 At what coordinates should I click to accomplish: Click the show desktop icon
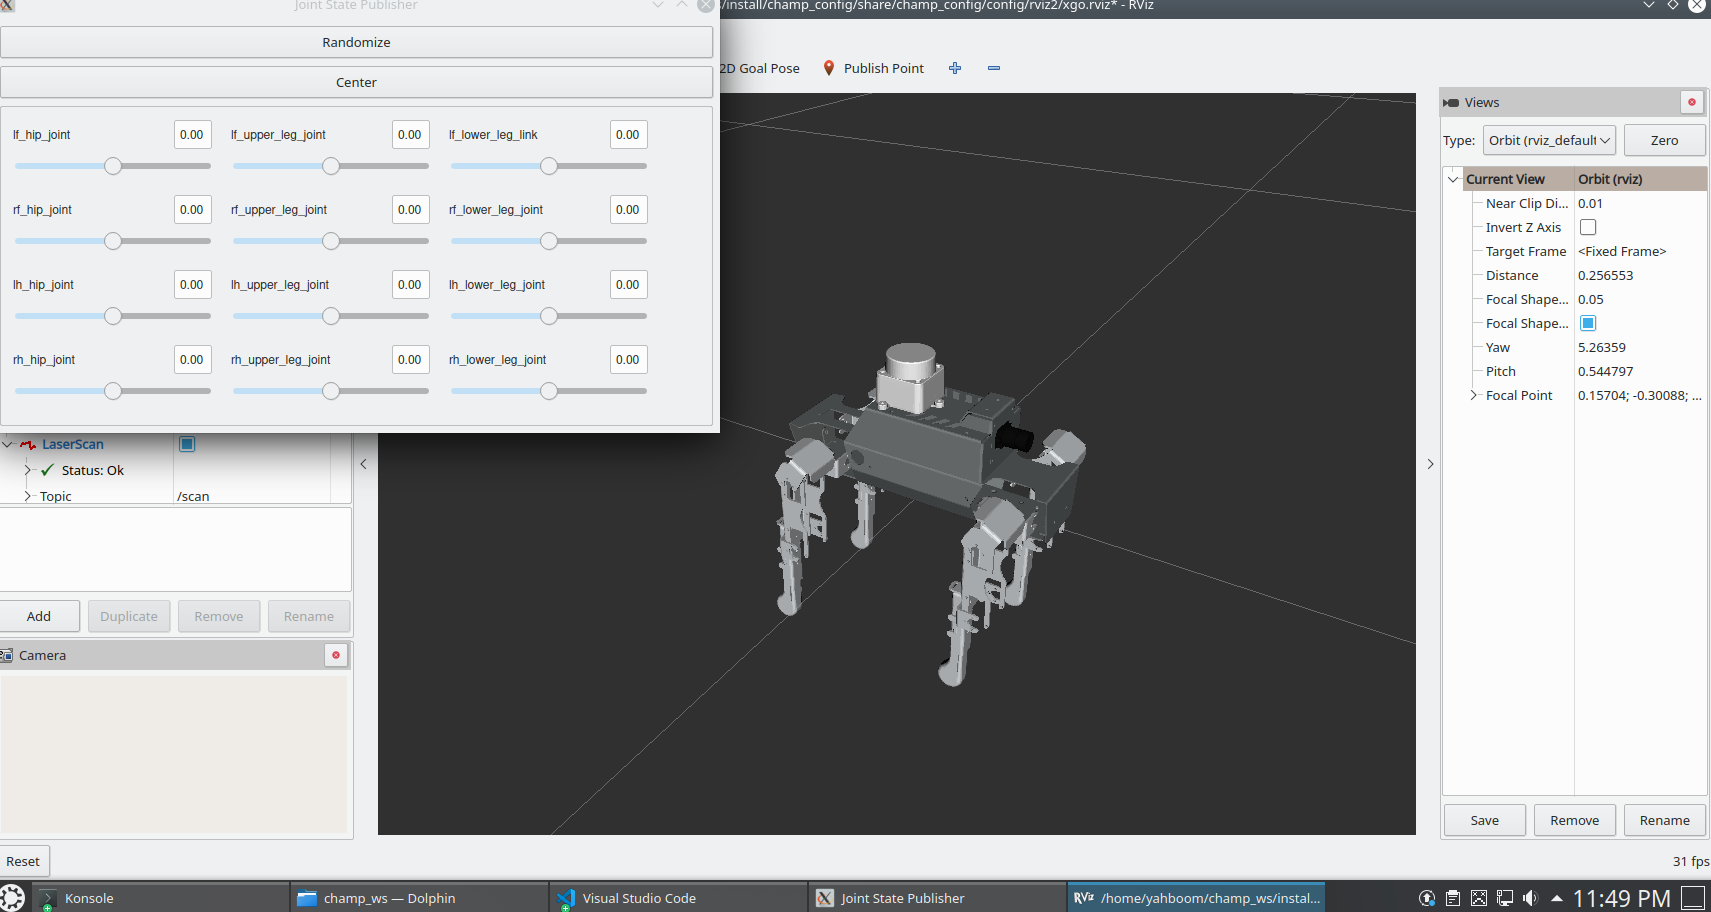point(1693,898)
